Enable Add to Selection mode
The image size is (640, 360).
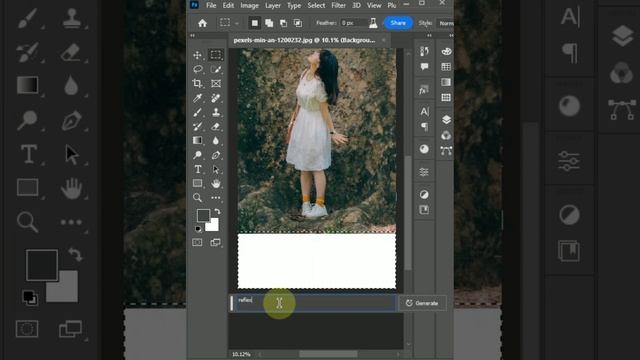pyautogui.click(x=269, y=23)
